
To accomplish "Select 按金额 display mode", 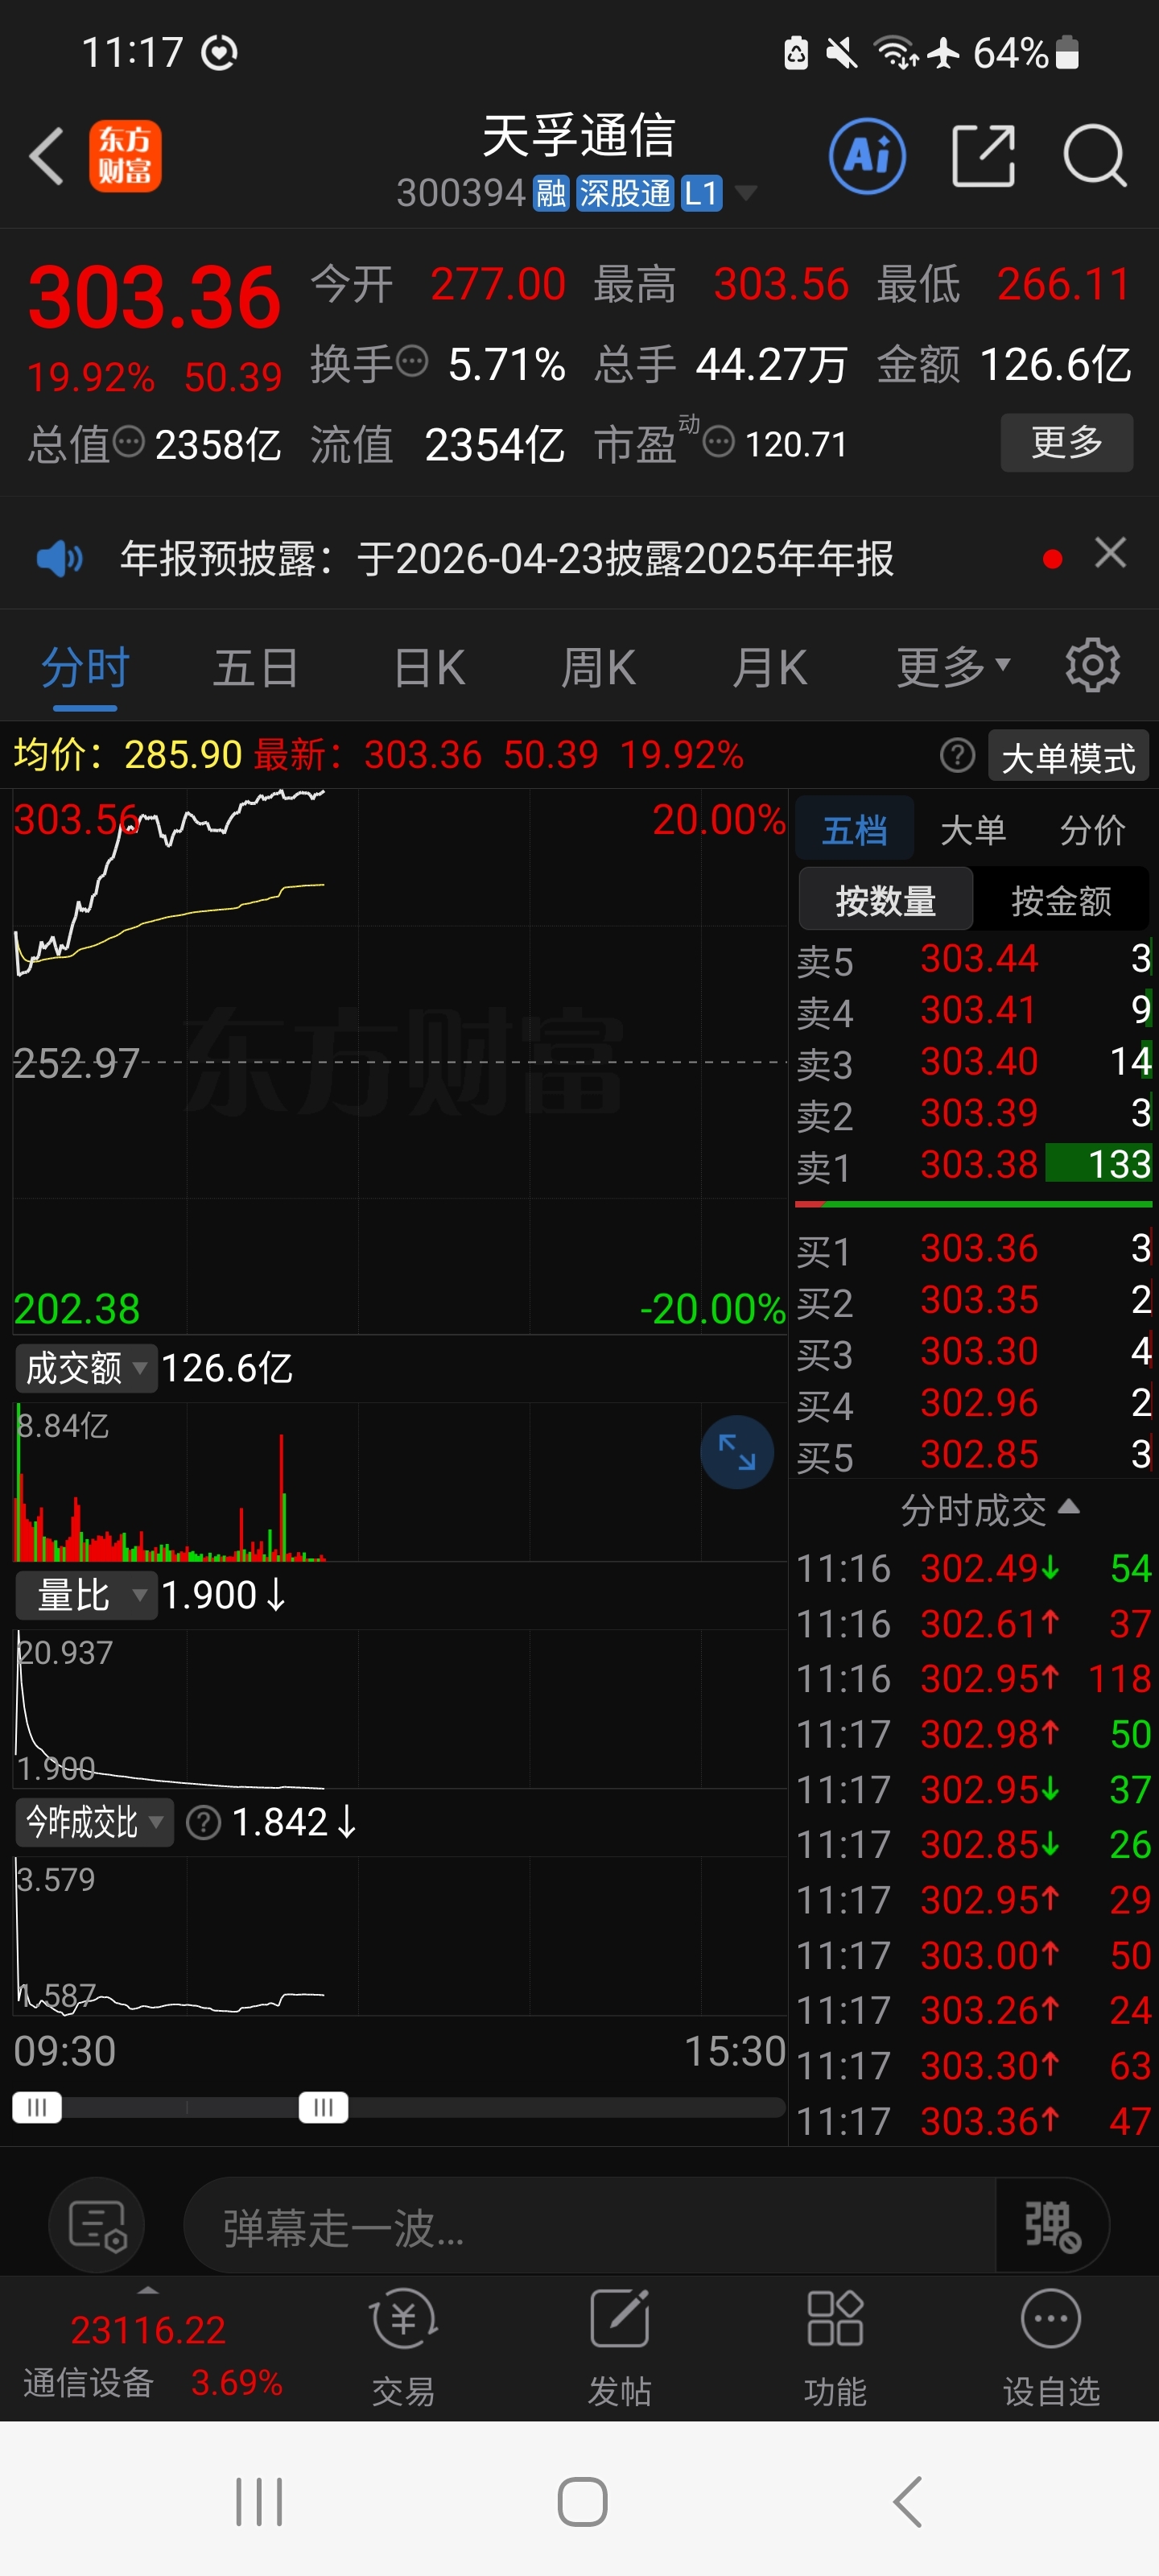I will [x=1061, y=901].
